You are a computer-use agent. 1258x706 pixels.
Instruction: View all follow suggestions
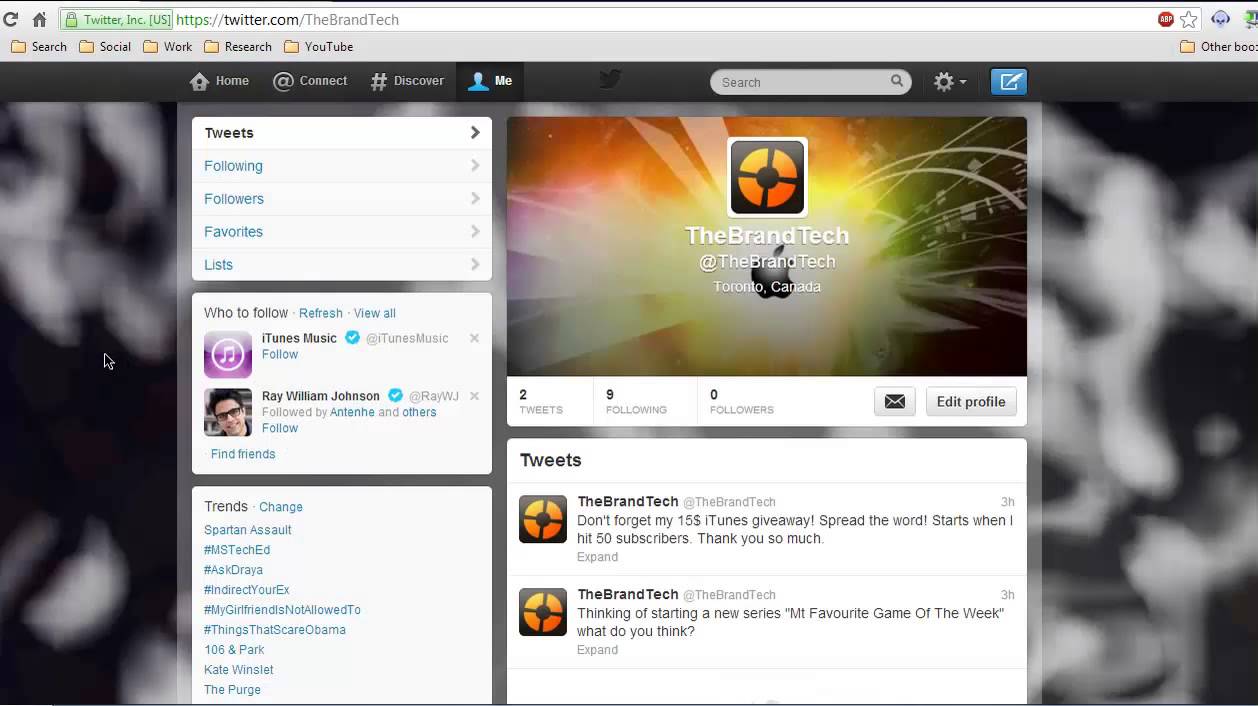pyautogui.click(x=375, y=313)
